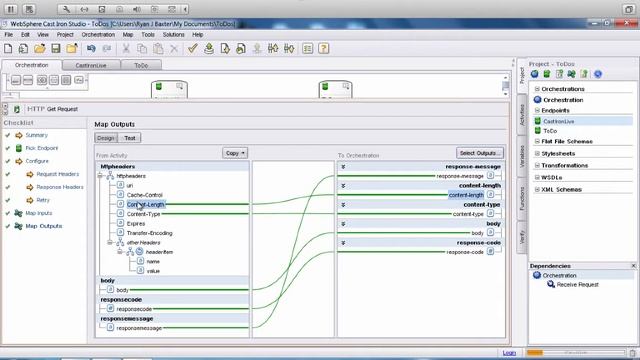Image resolution: width=640 pixels, height=360 pixels.
Task: Save the project using the floppy icon
Action: 56,49
